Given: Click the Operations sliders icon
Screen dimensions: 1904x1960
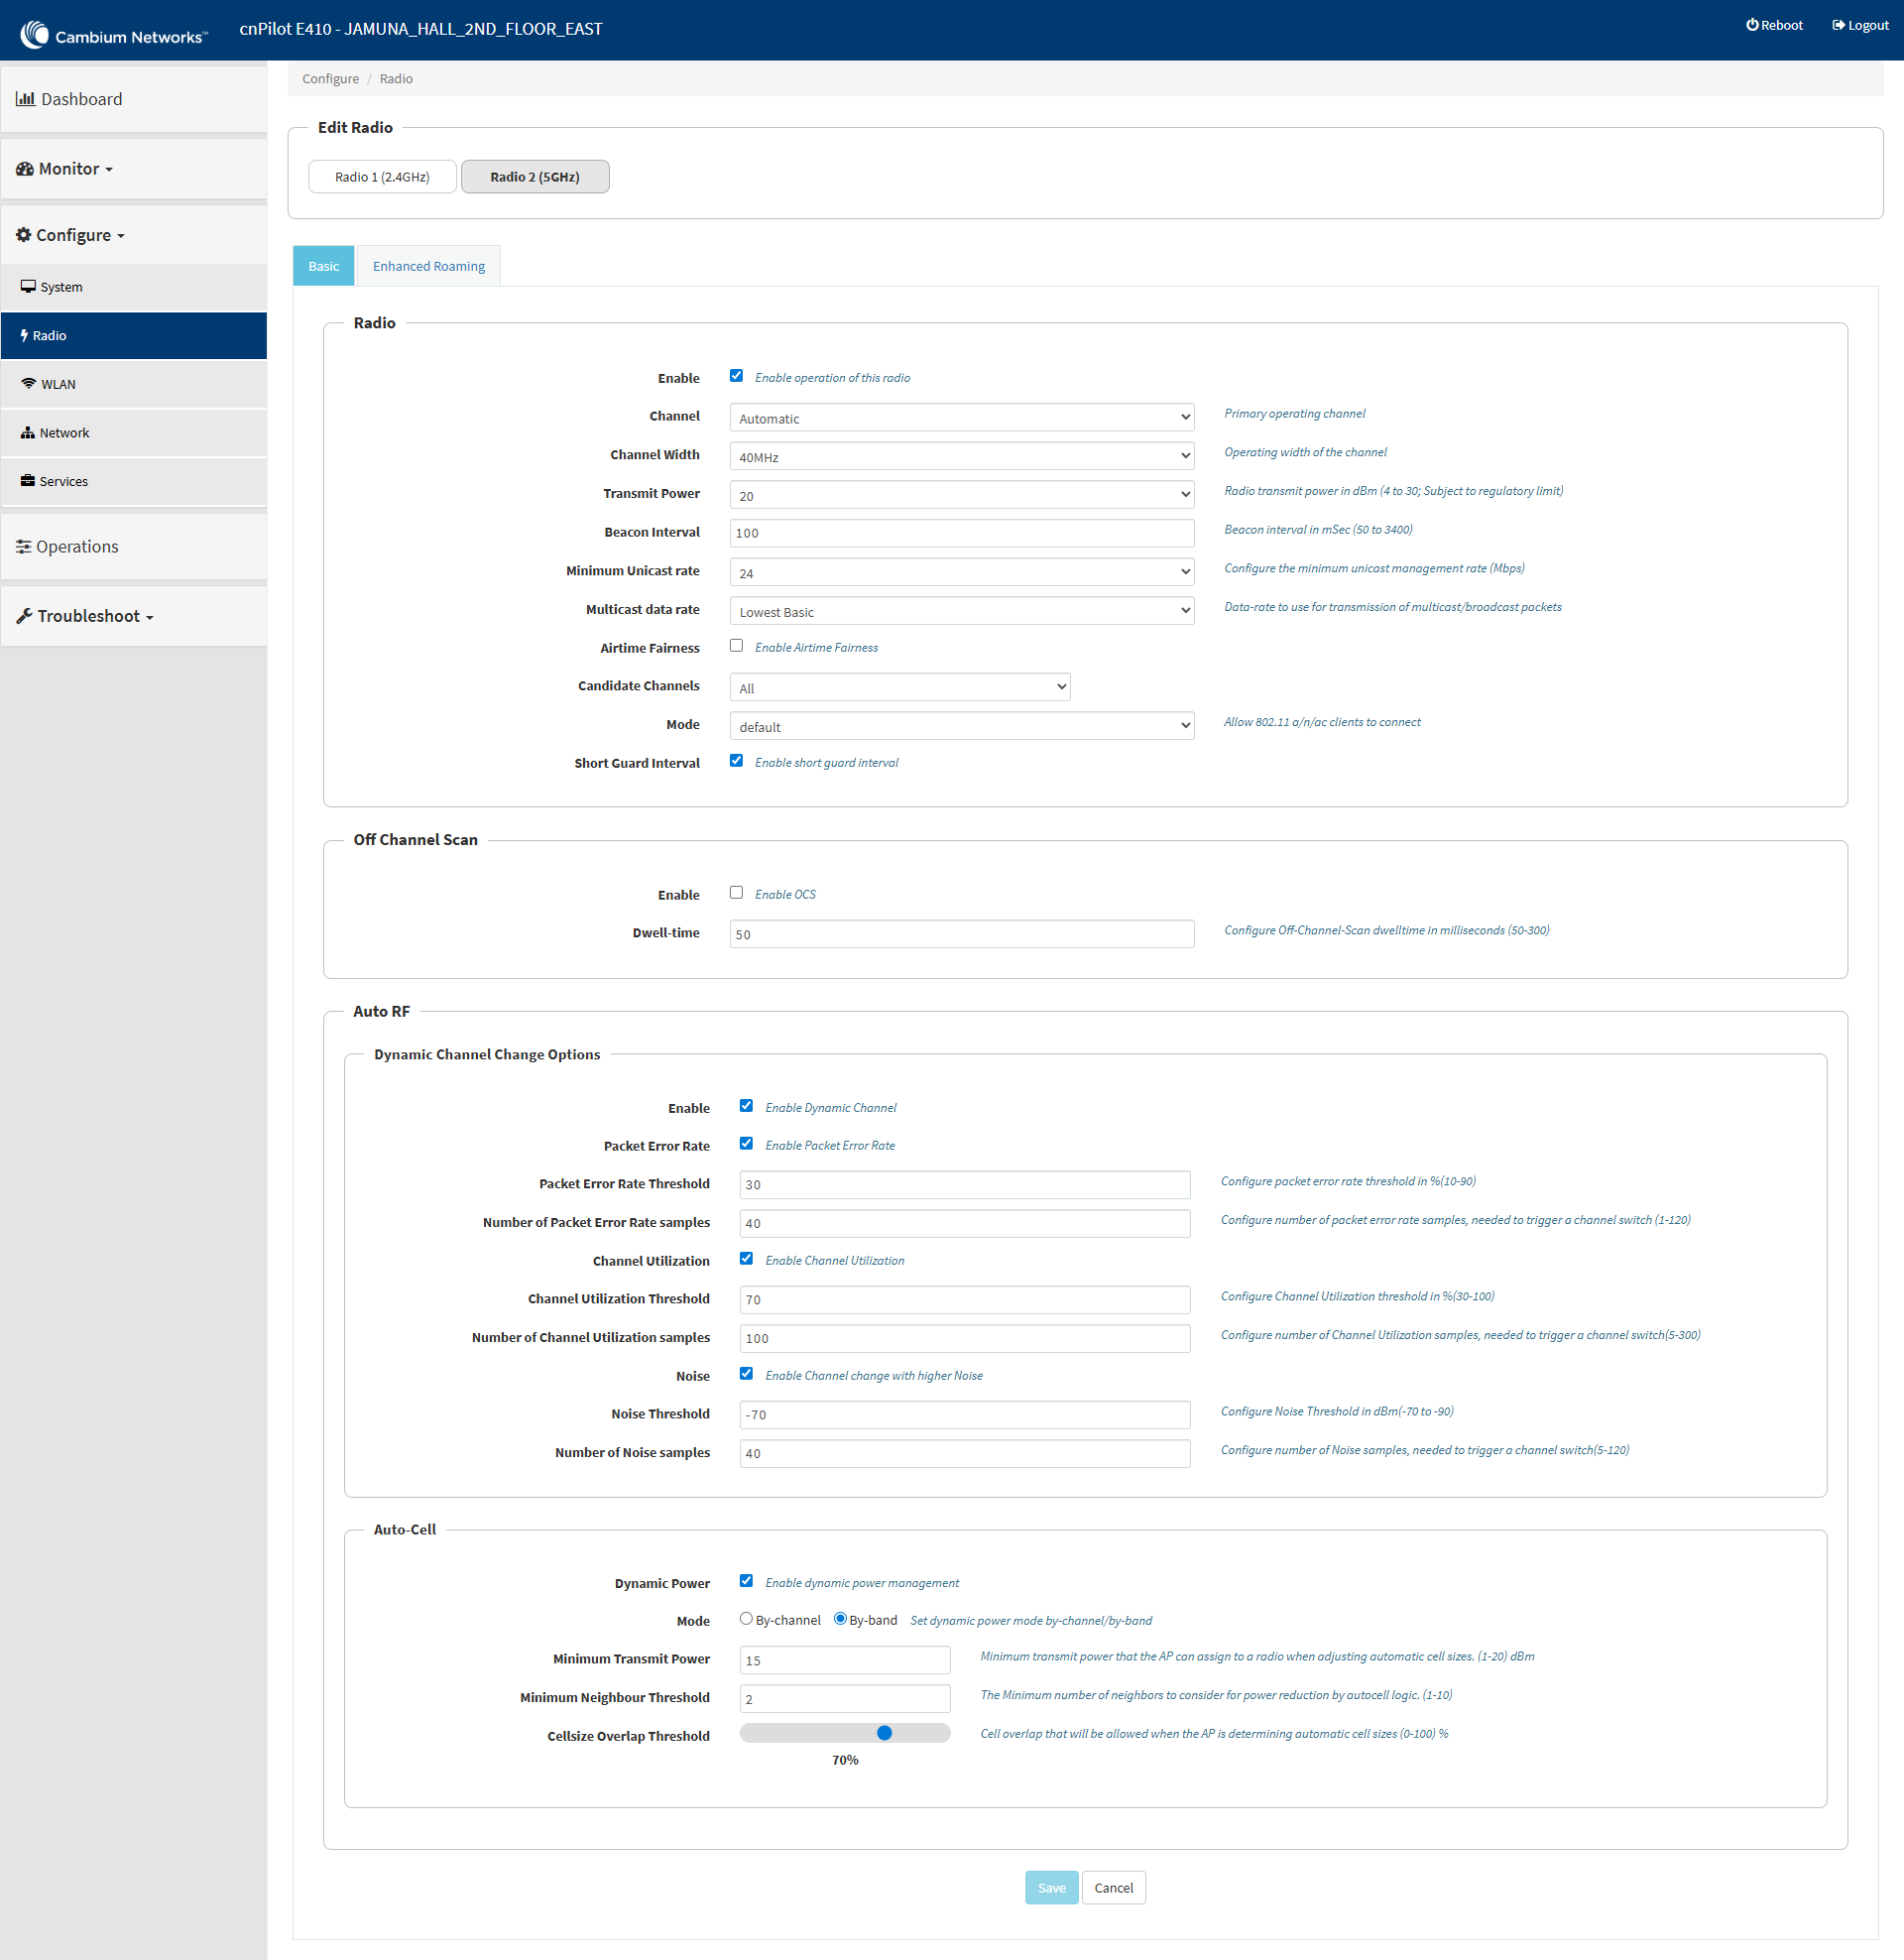Looking at the screenshot, I should click(x=24, y=547).
